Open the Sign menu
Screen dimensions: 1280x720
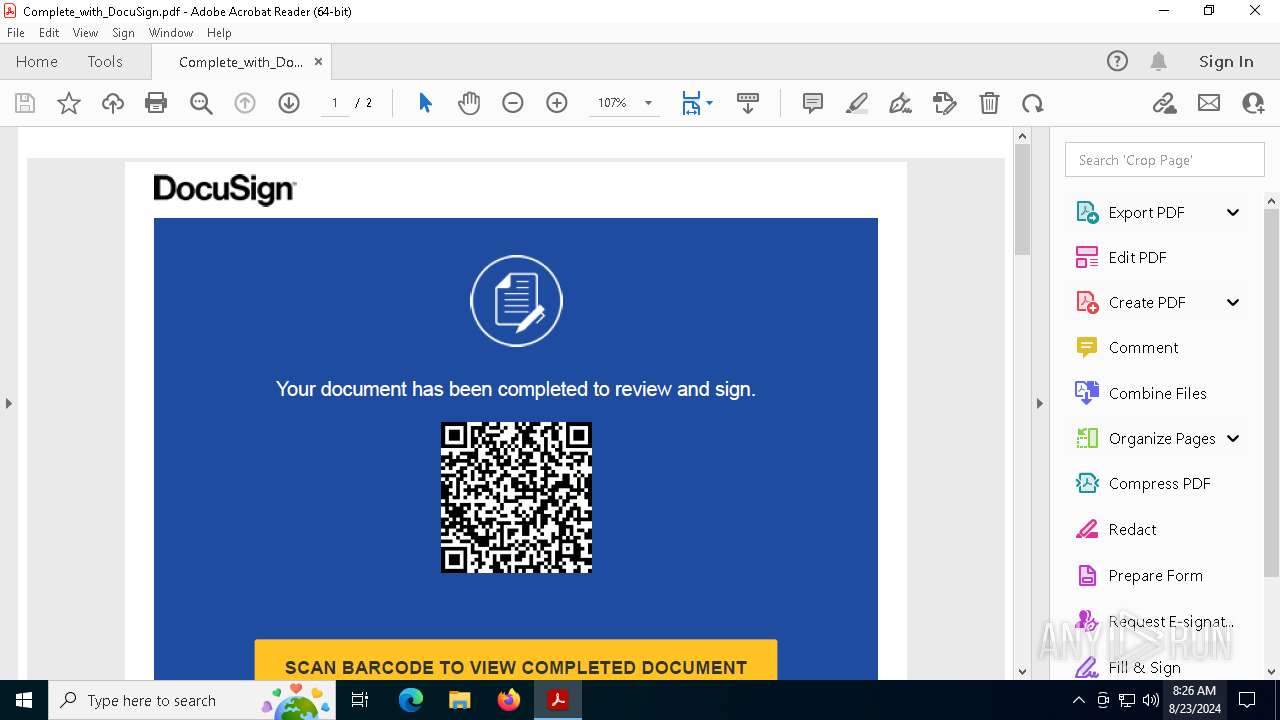tap(123, 33)
